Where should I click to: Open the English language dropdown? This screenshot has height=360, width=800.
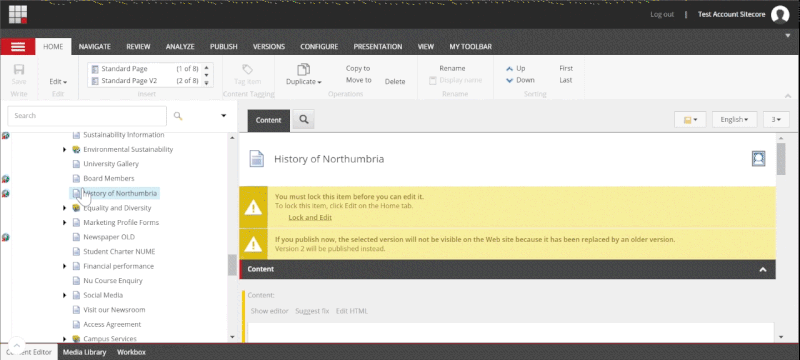tap(734, 119)
